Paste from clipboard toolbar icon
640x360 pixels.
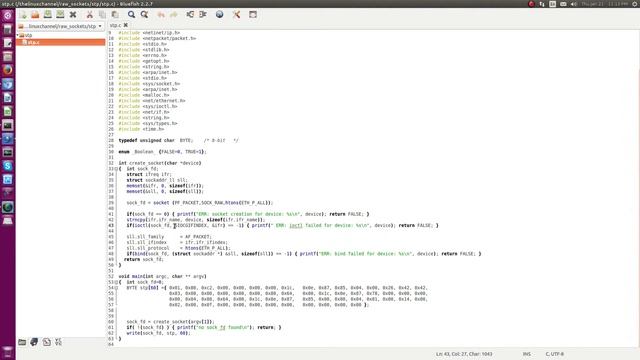click(x=115, y=15)
